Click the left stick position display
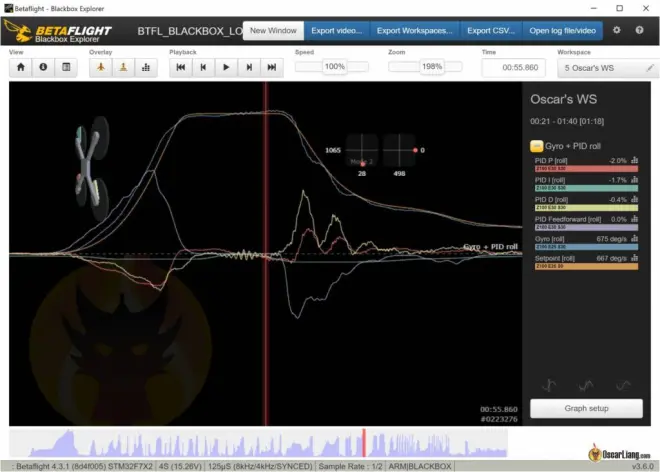The width and height of the screenshot is (660, 472). (x=362, y=150)
